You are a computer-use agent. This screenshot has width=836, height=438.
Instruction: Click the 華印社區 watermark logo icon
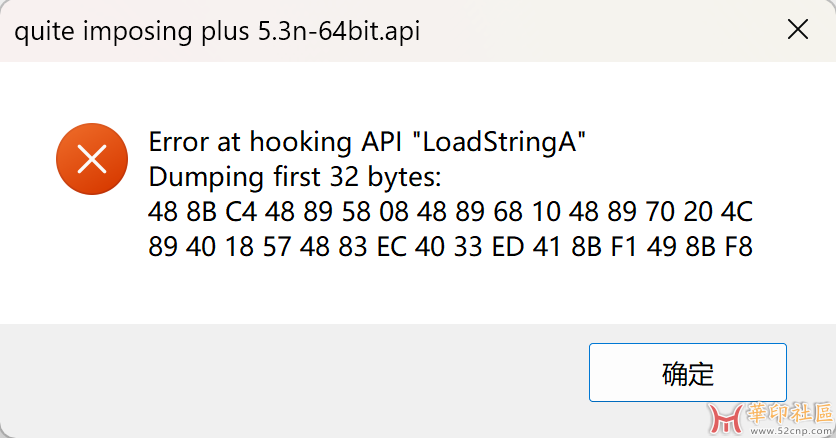725,416
